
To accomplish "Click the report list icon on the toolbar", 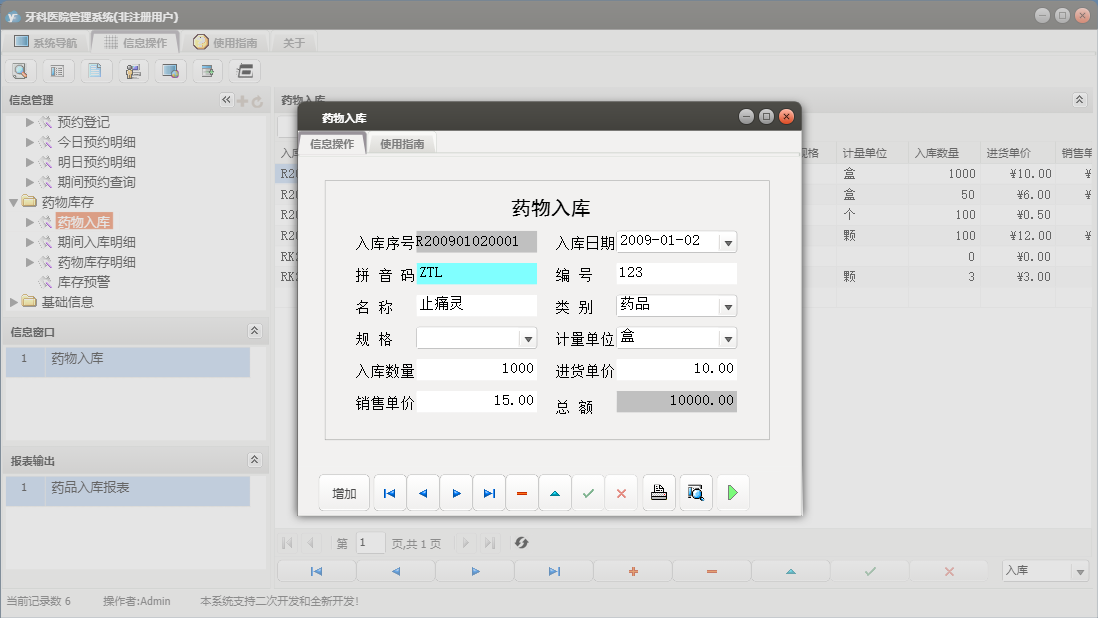I will tap(58, 70).
